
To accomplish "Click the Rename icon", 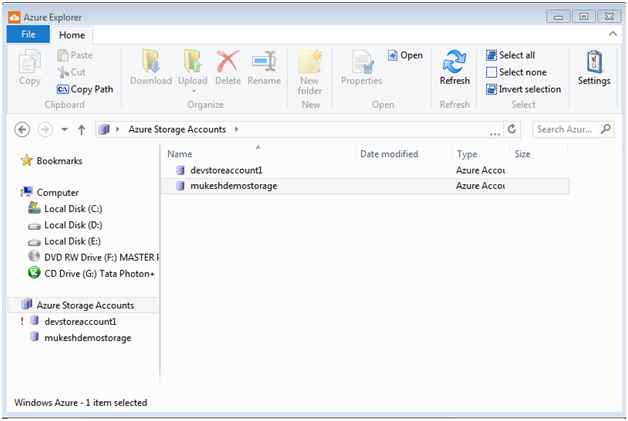I will (264, 61).
